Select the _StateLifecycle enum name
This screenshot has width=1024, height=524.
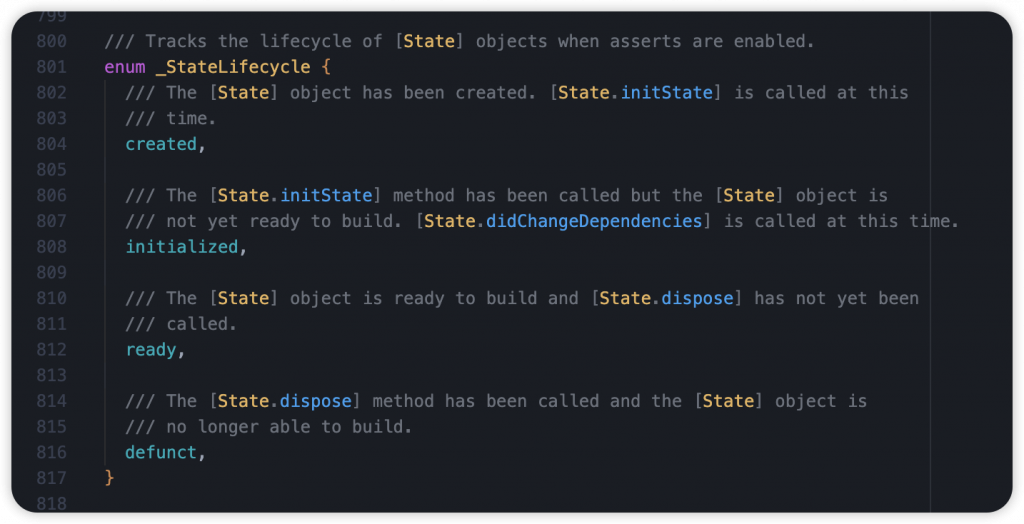(x=233, y=67)
